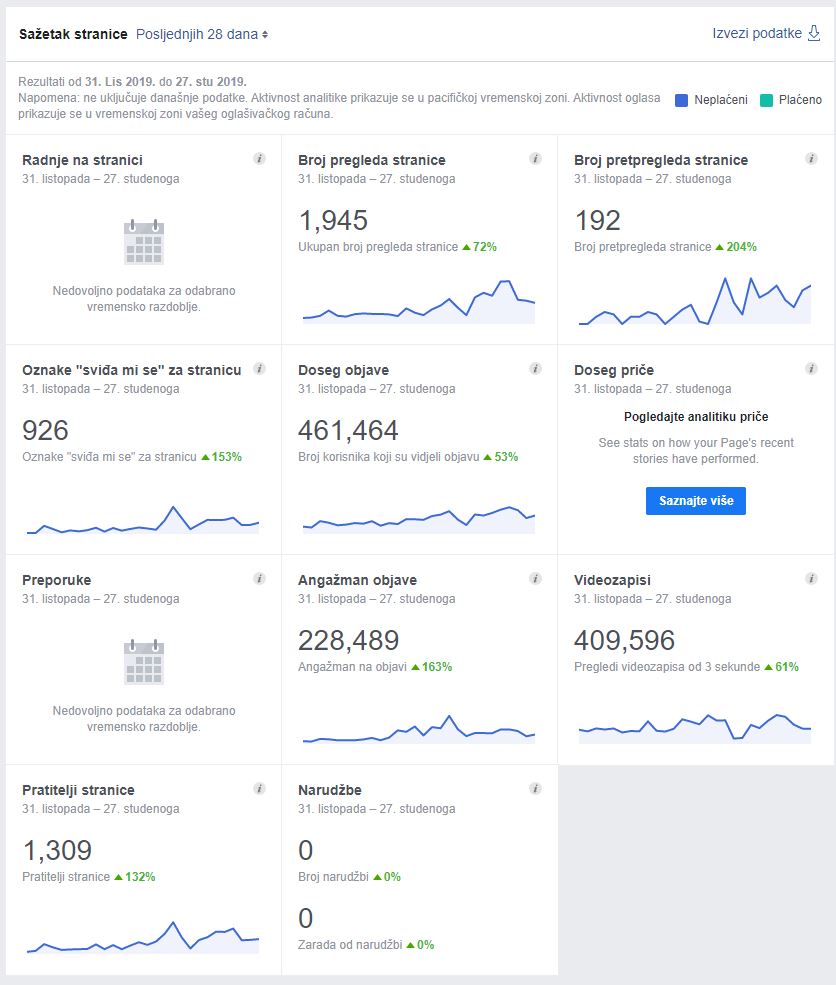Click the Broj pregleda stranice line chart
The image size is (836, 985).
tap(419, 302)
